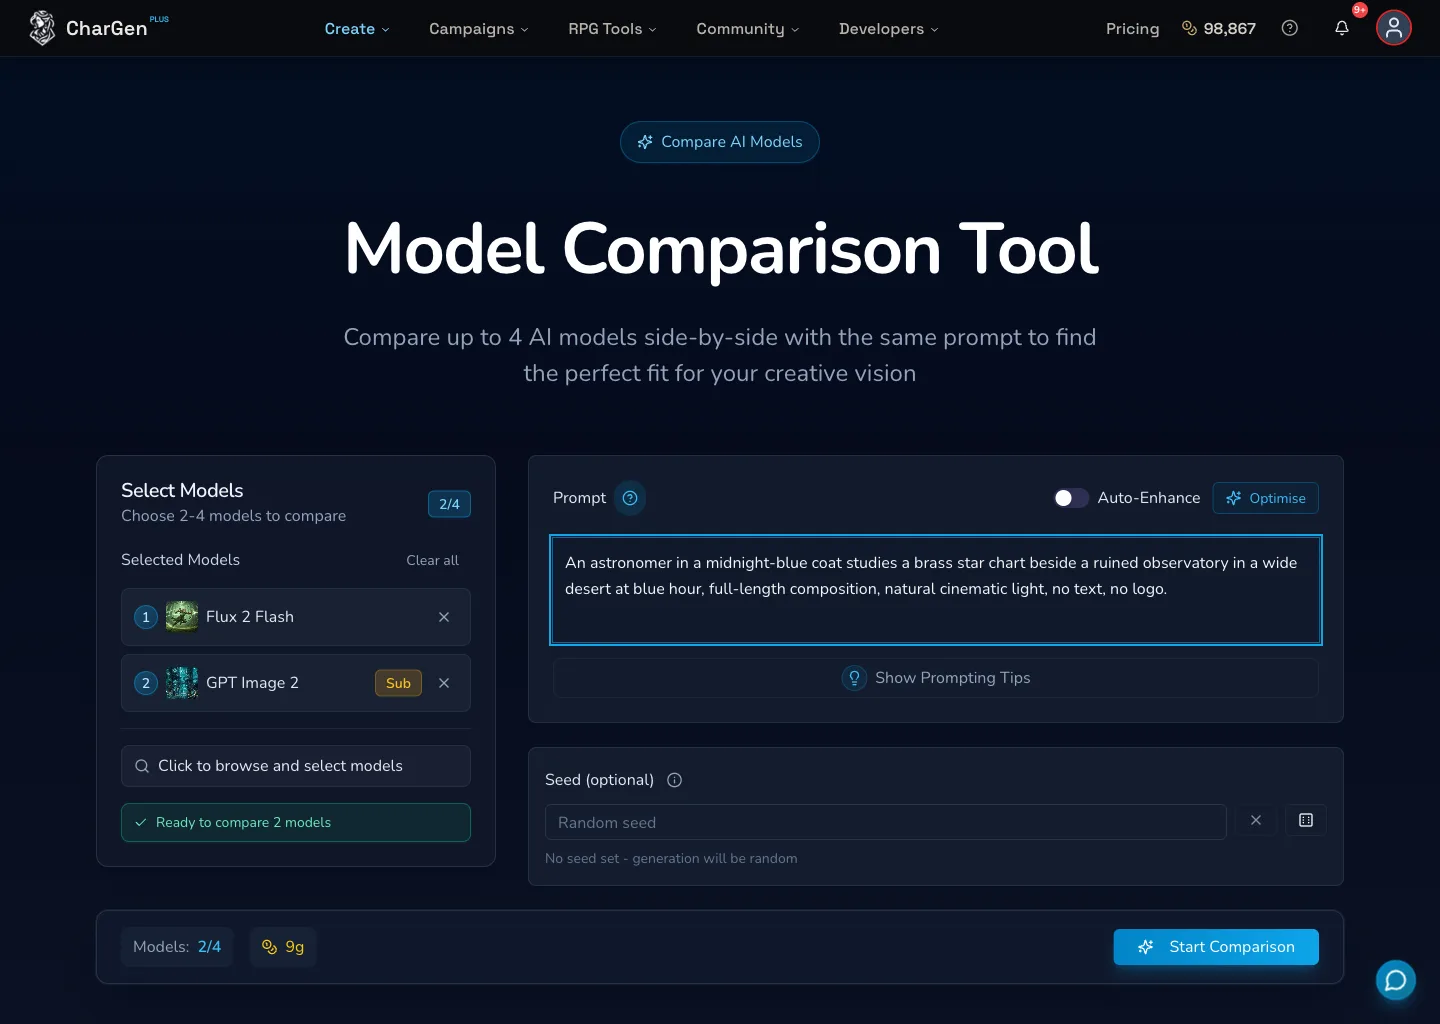Click the Sub badge on GPT Image 2
This screenshot has height=1024, width=1440.
[398, 683]
